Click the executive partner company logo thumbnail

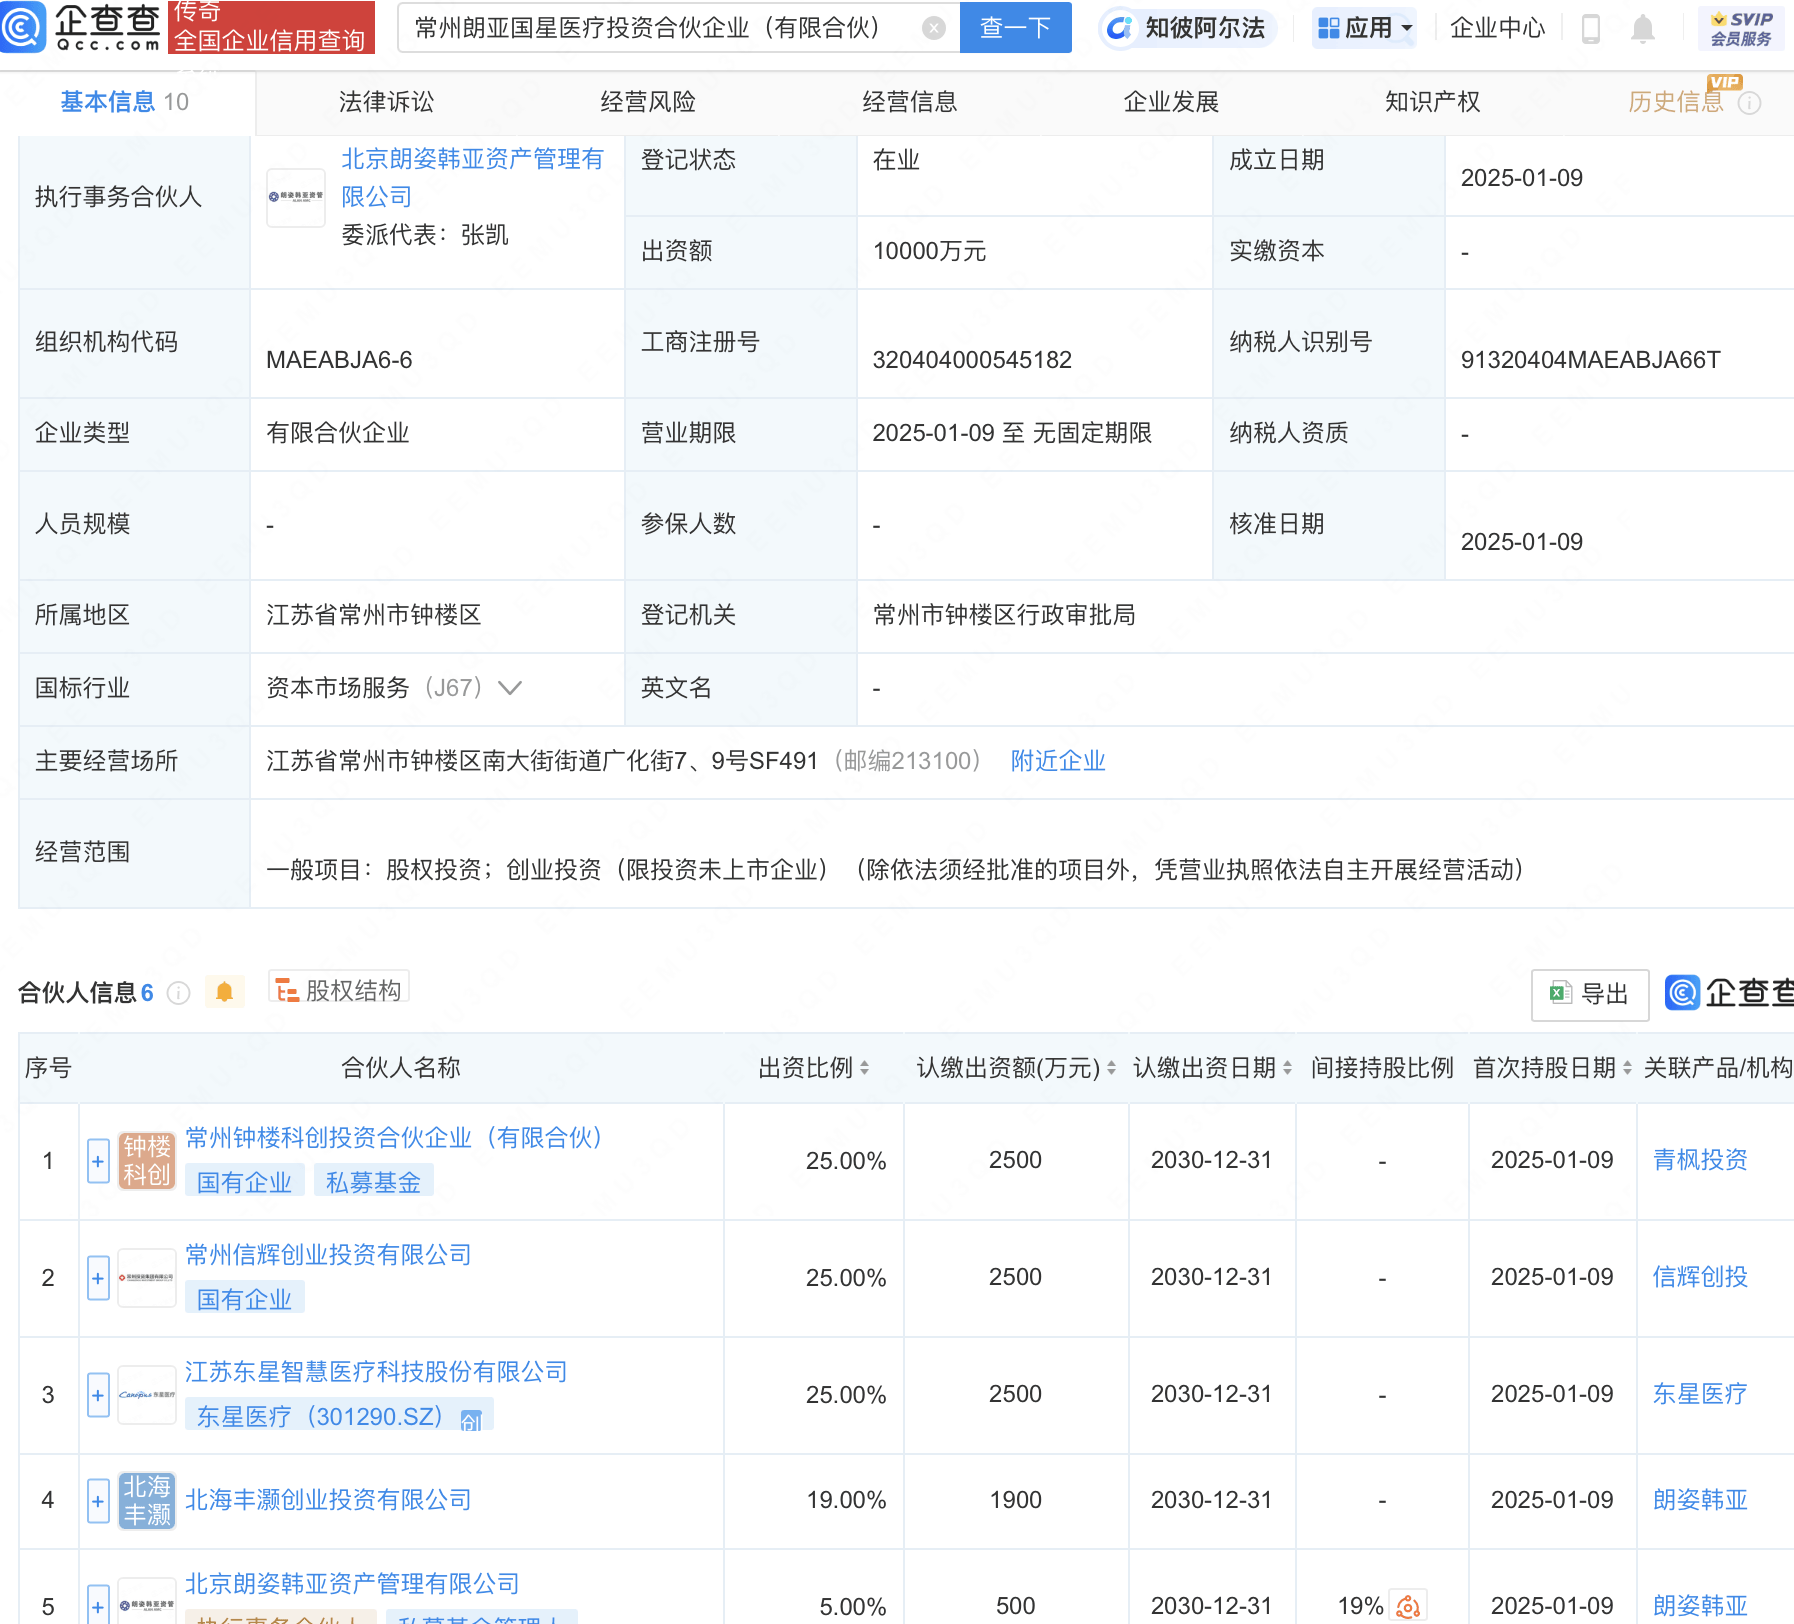(296, 197)
